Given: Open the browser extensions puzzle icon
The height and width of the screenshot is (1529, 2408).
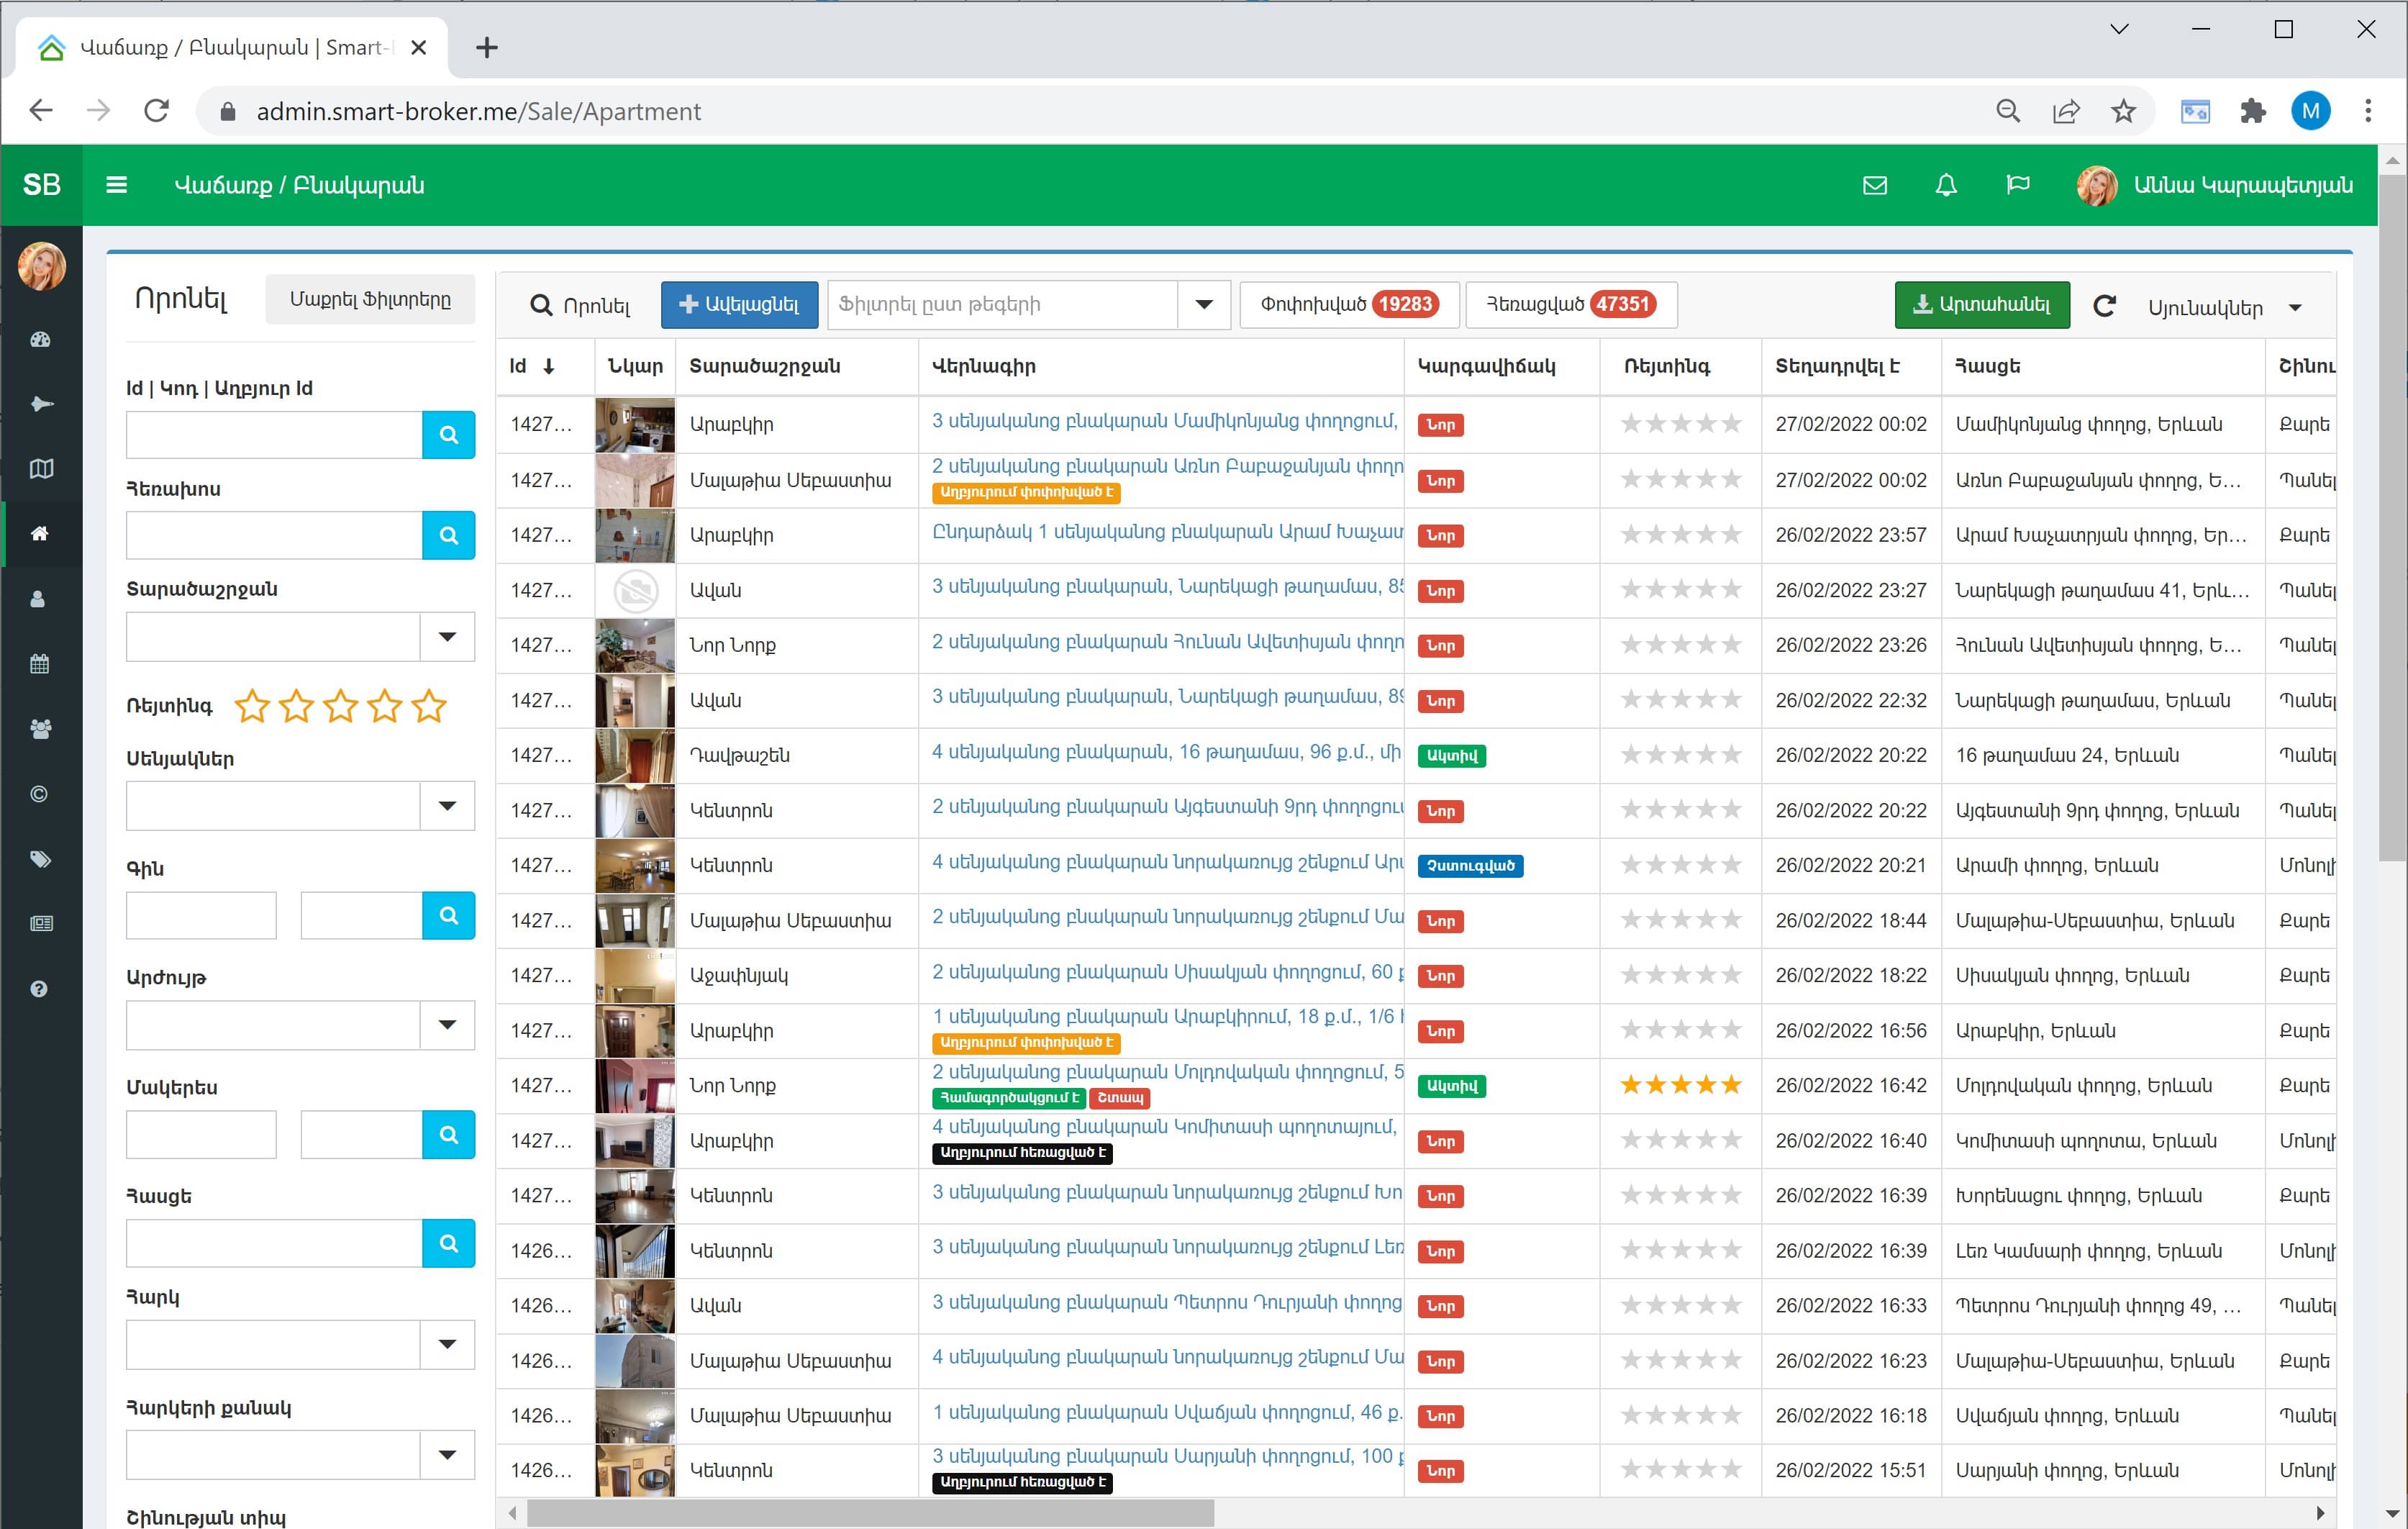Looking at the screenshot, I should [2252, 111].
